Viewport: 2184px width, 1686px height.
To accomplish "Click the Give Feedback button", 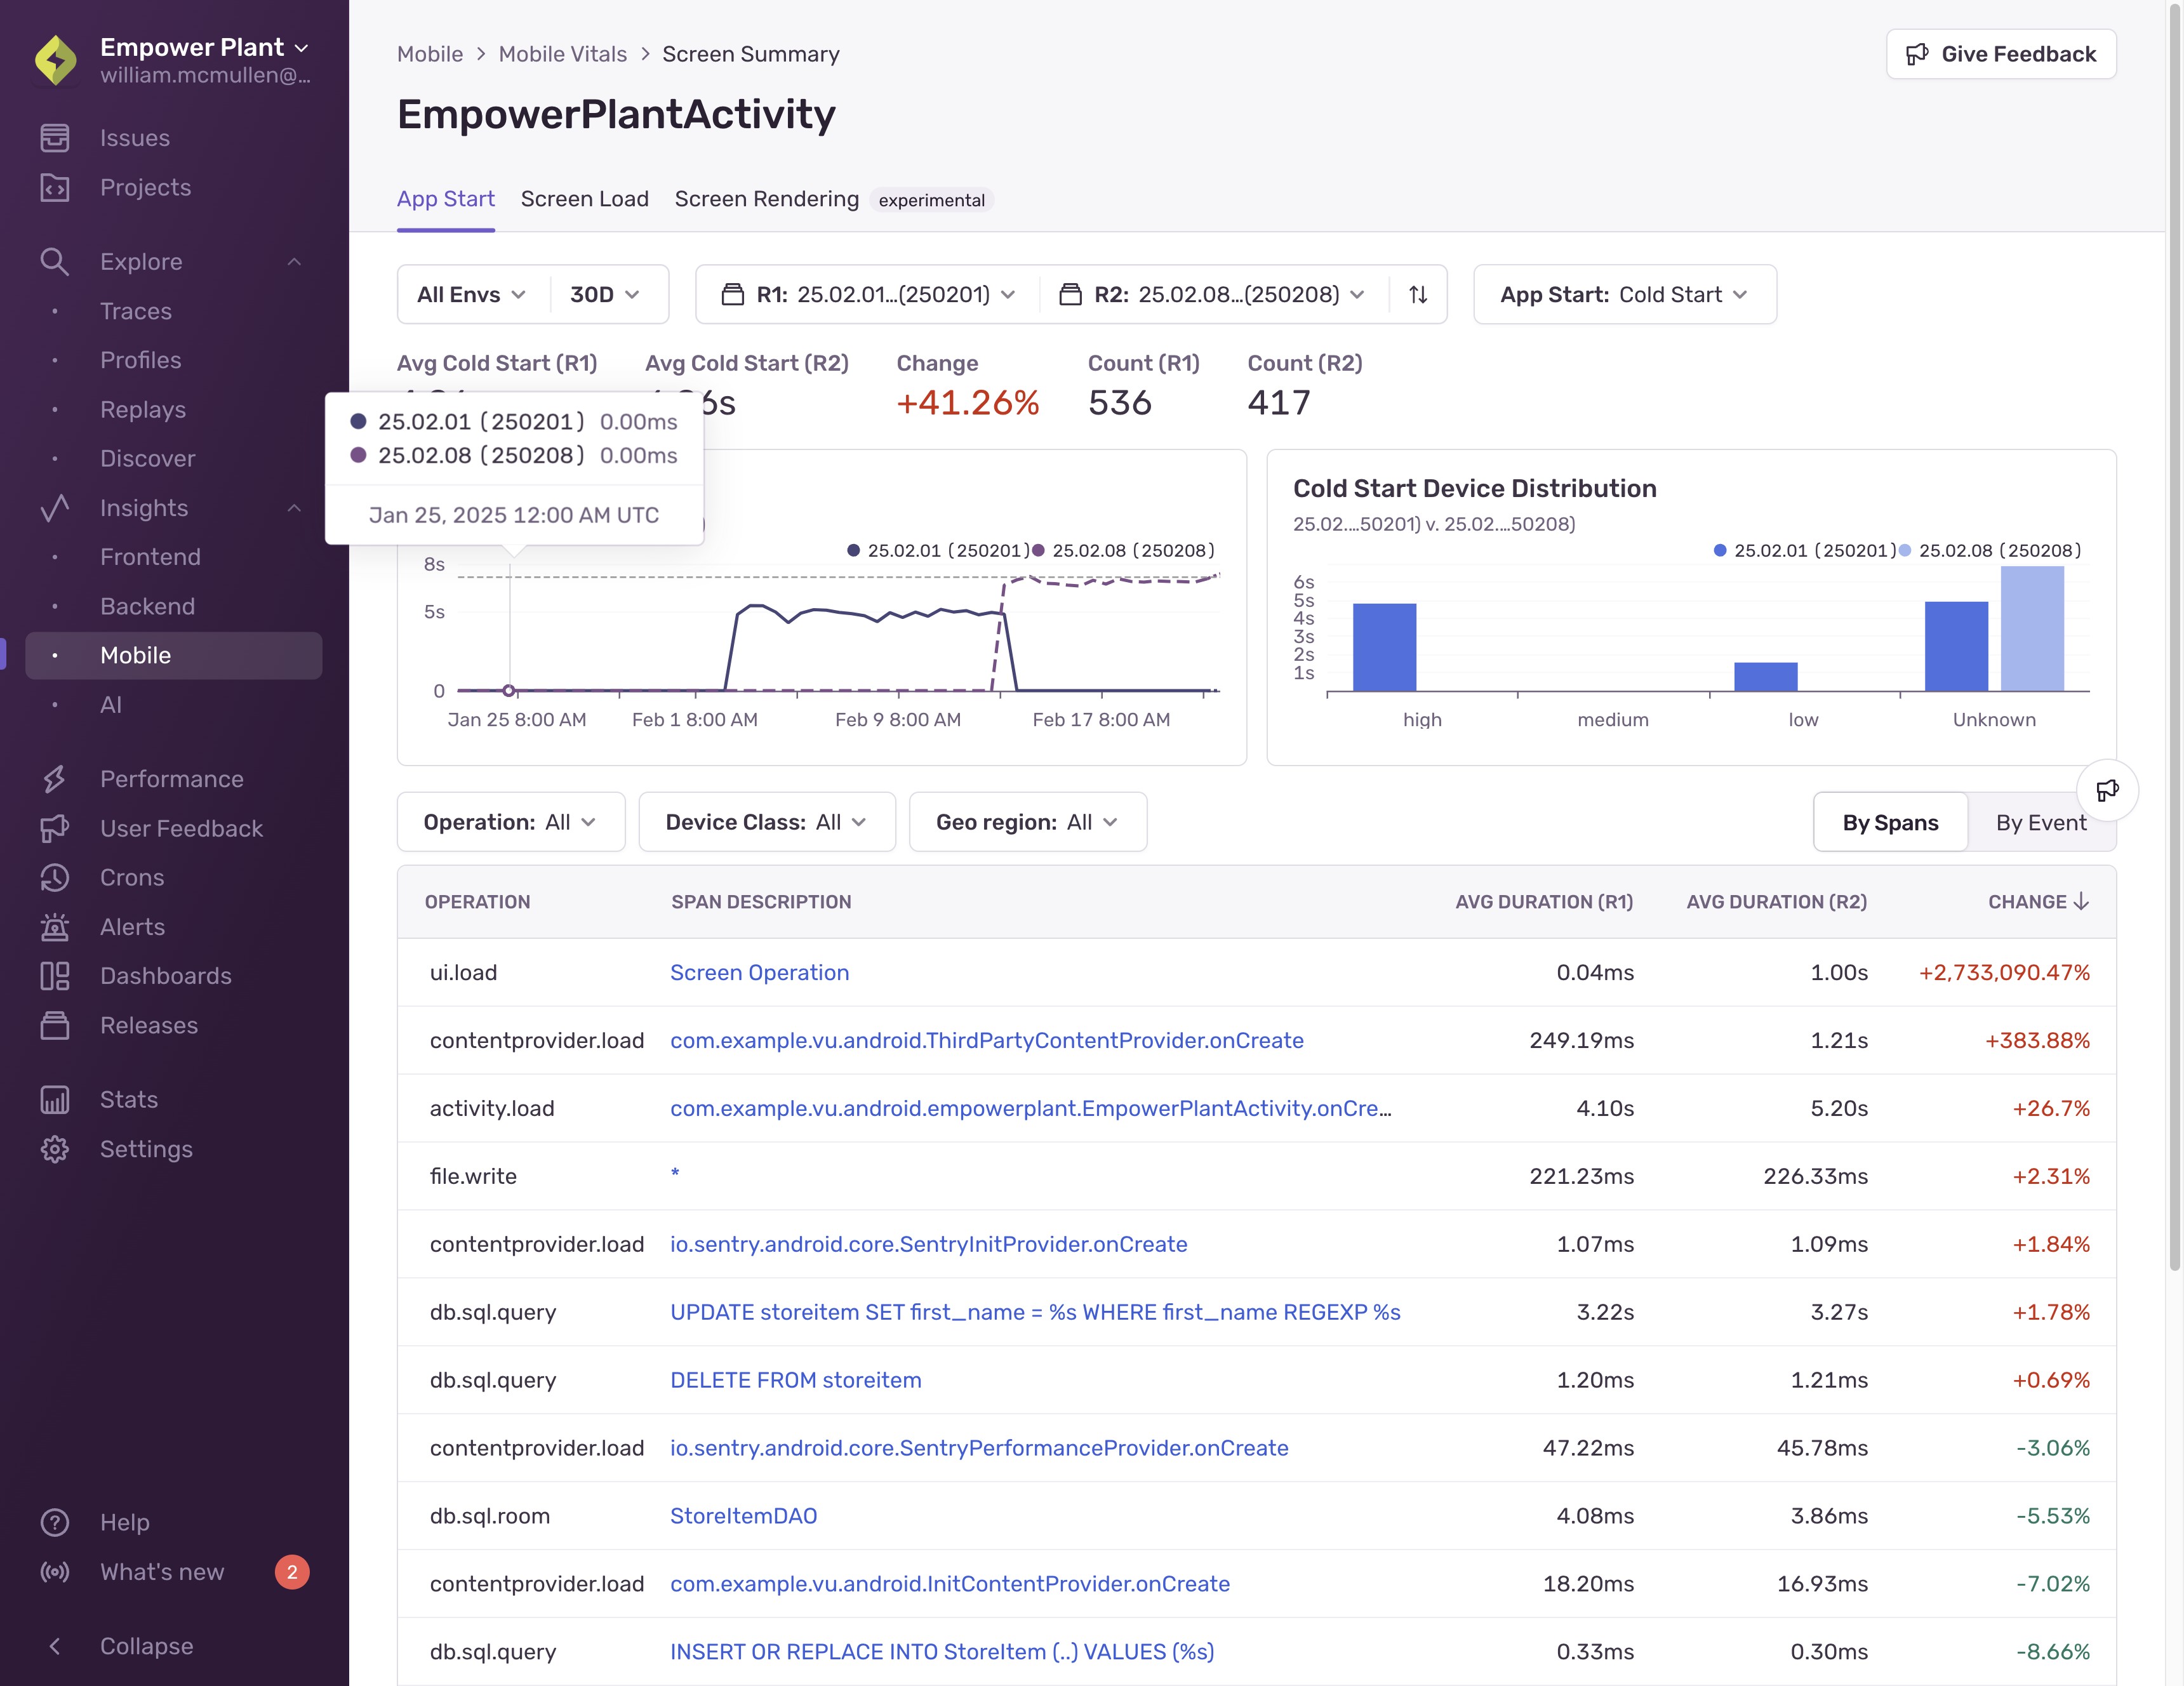I will 2000,54.
